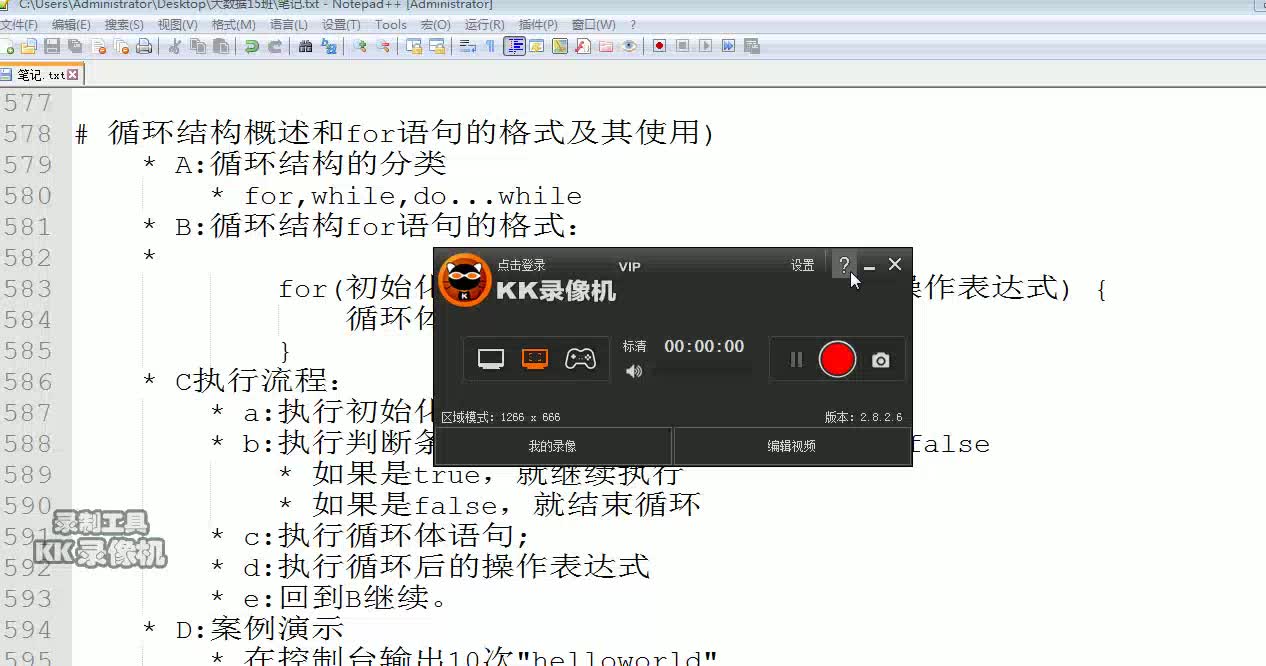Take a snapshot with the camera icon

[x=880, y=359]
